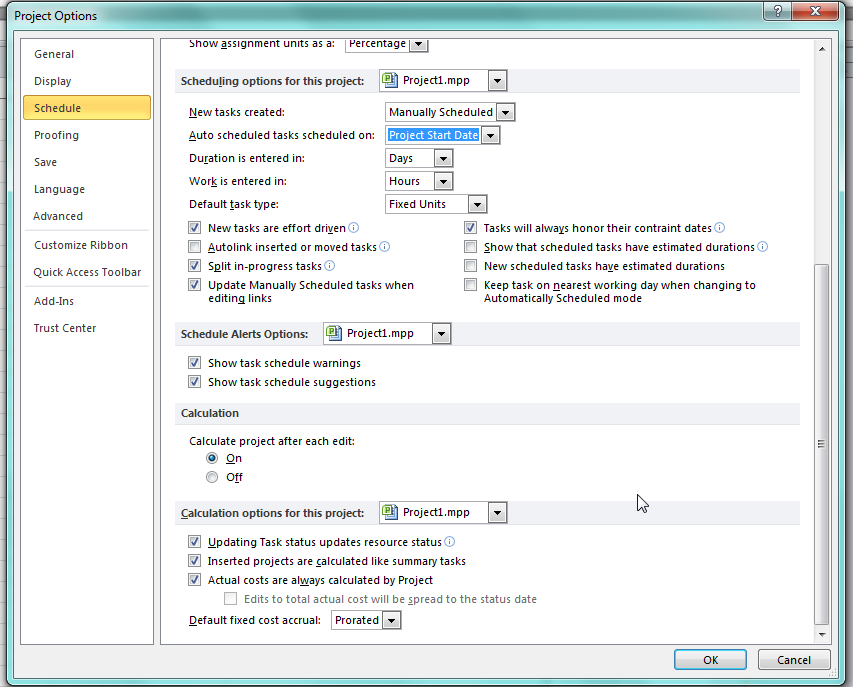Click info icon beside 'Split in-progress tasks'
Viewport: 853px width, 687px height.
click(x=330, y=266)
